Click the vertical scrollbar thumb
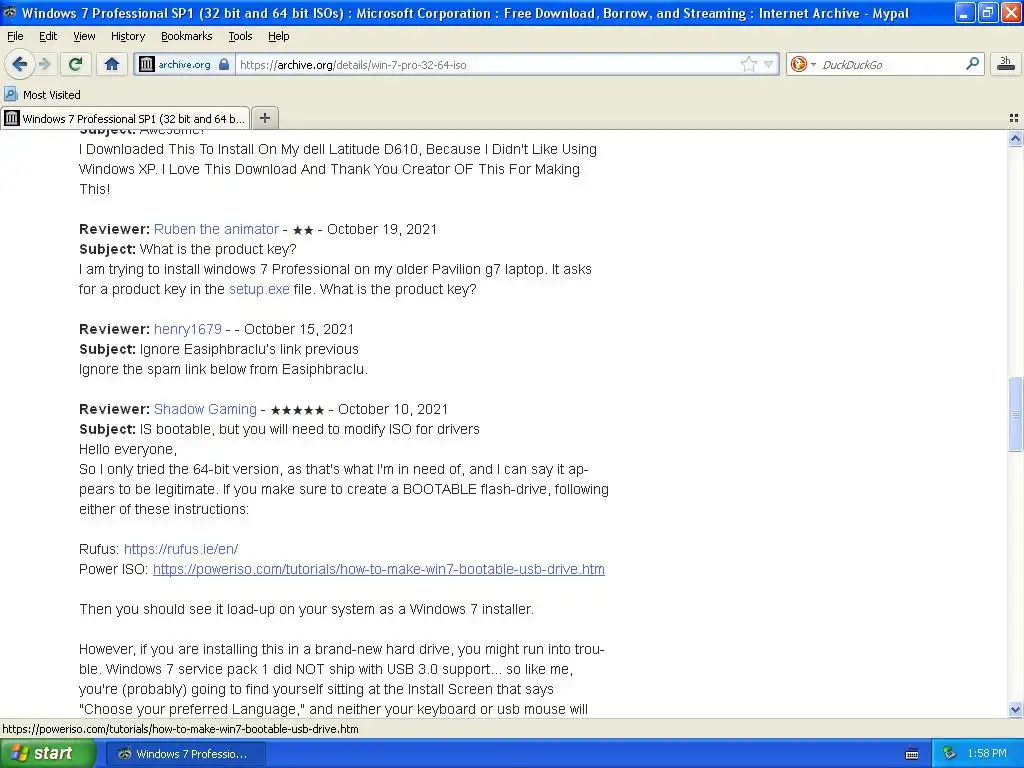 pyautogui.click(x=1015, y=413)
